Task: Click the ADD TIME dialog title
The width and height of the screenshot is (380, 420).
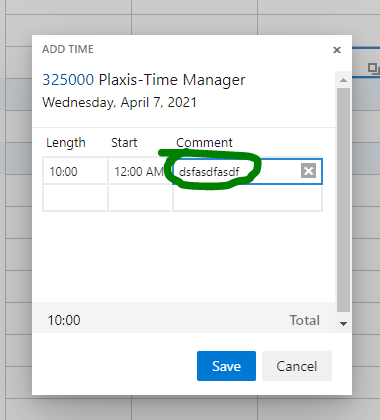Action: coord(68,49)
